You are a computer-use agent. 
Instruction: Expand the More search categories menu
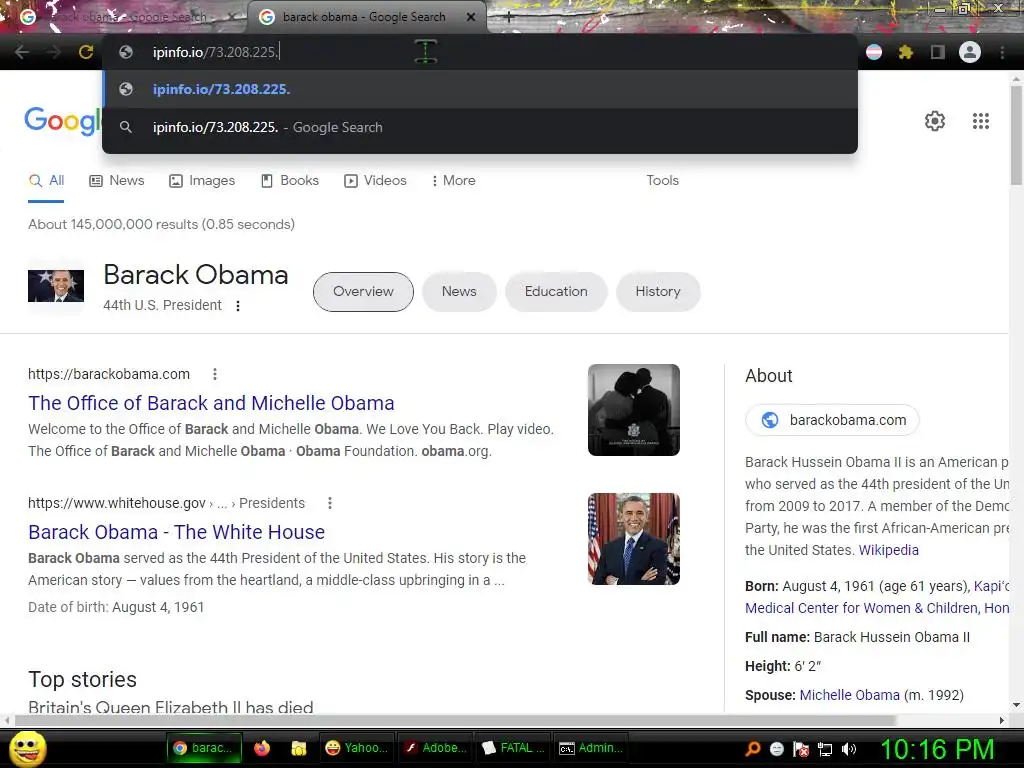click(x=453, y=181)
